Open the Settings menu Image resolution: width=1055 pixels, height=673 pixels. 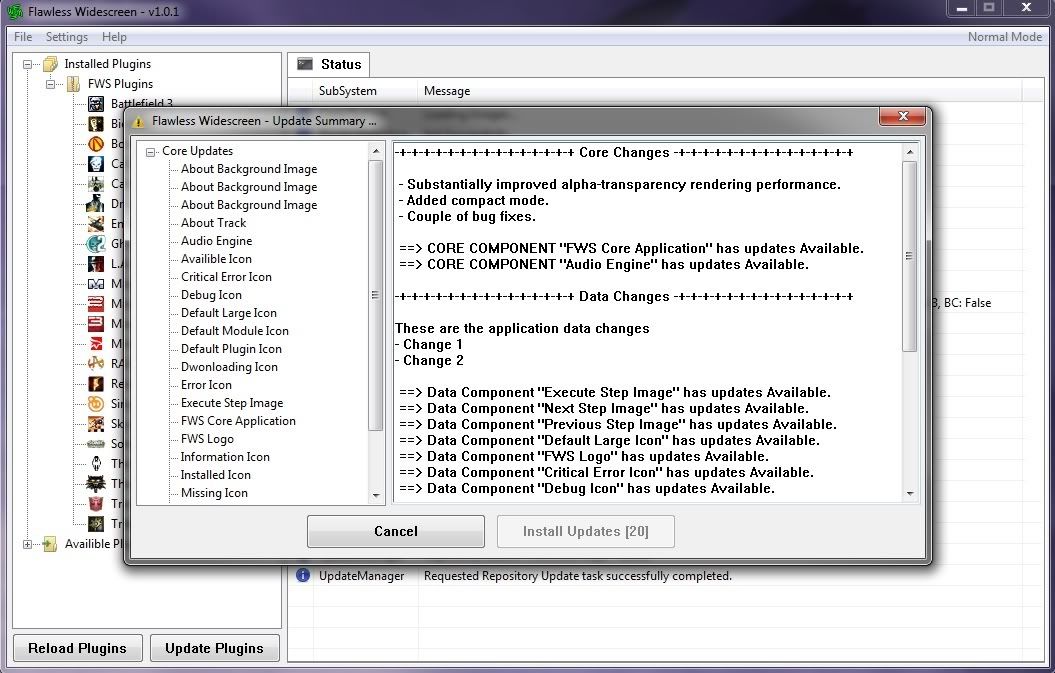[67, 37]
